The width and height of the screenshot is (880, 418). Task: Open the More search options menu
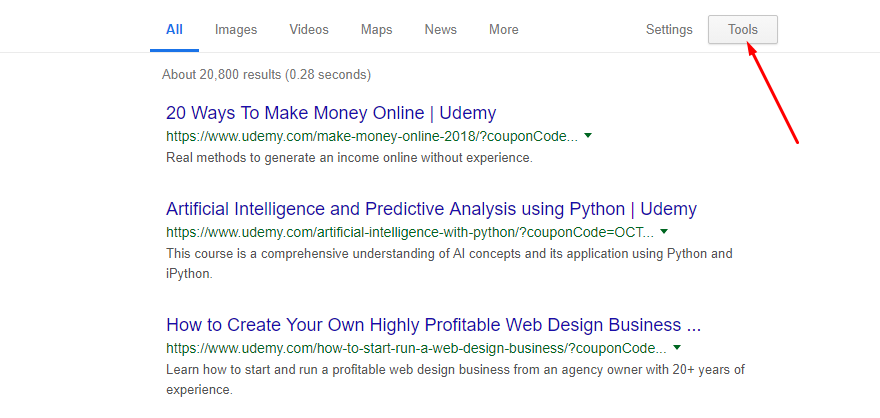(x=503, y=30)
